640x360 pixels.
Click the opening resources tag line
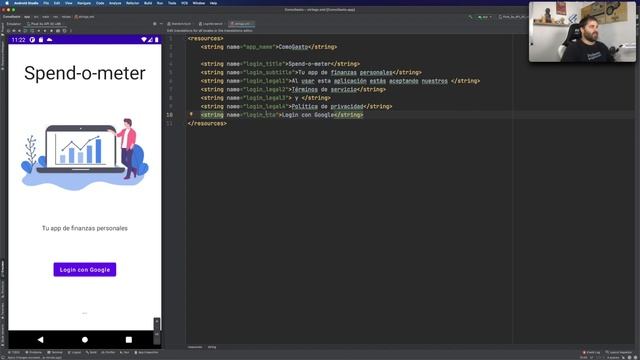[205, 38]
